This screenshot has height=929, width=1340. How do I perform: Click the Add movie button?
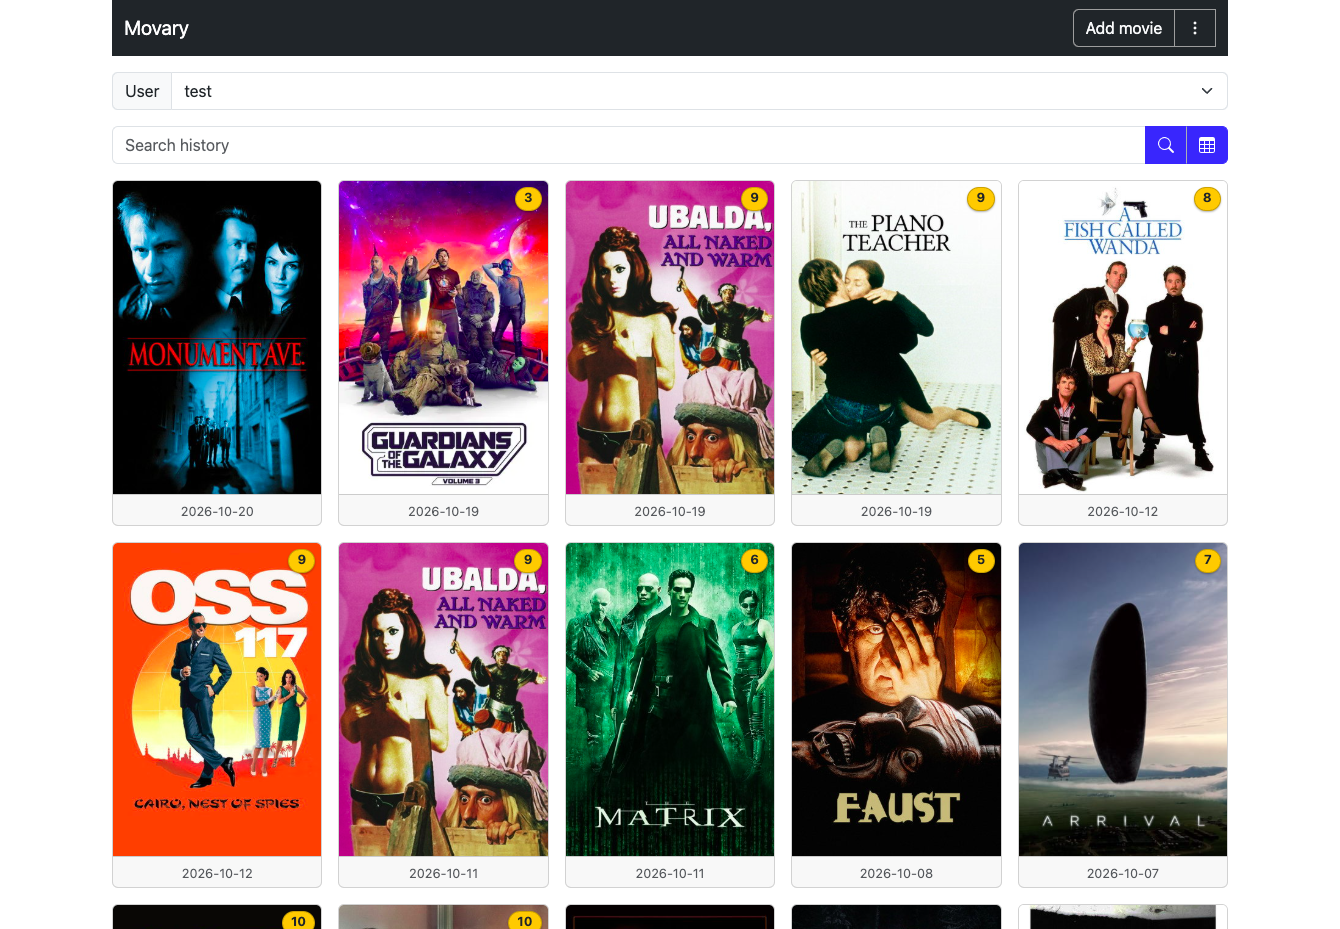pyautogui.click(x=1124, y=28)
